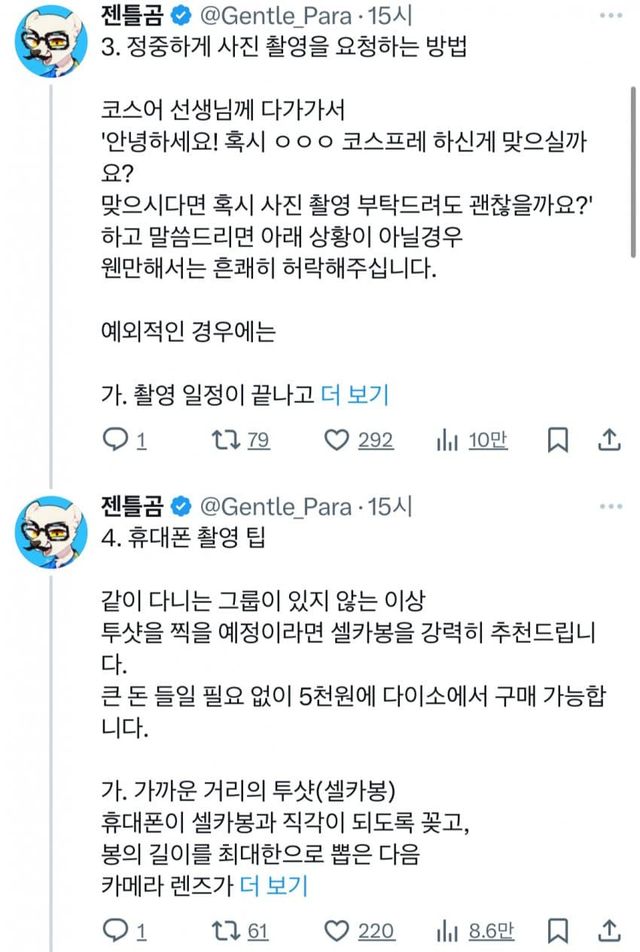Viewport: 640px width, 952px height.
Task: Reply to the first tweet about 사진 촬영
Action: coord(116,440)
